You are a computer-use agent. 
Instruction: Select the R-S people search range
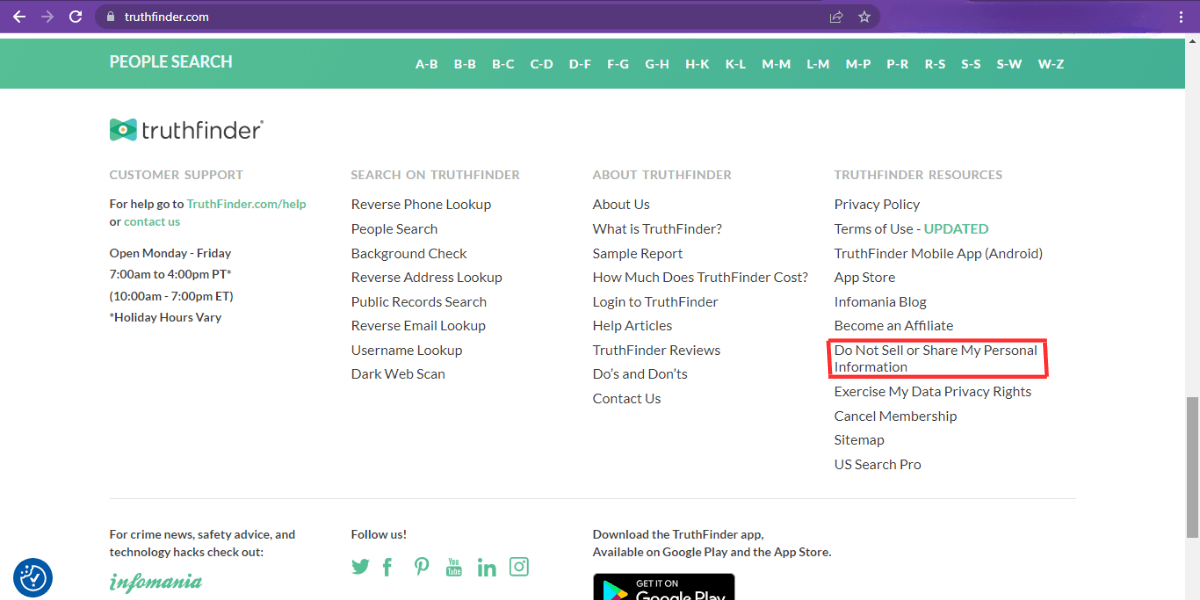[935, 64]
